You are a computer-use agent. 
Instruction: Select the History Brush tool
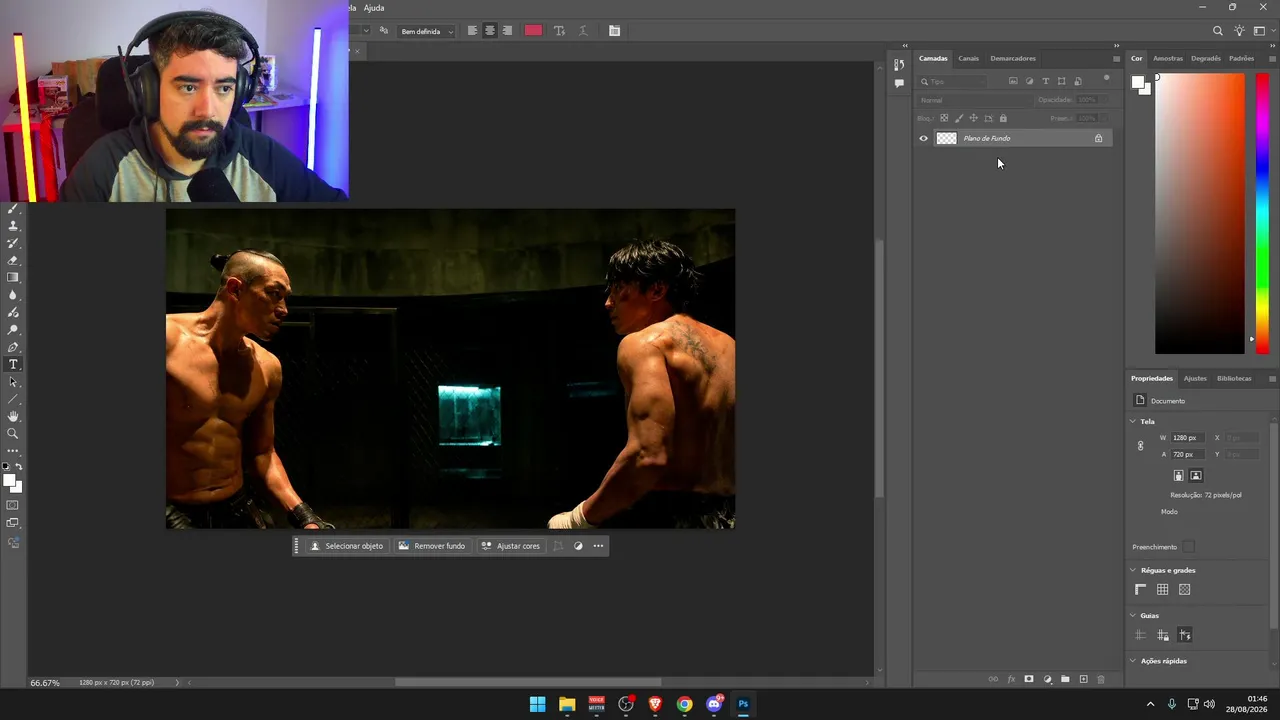[x=13, y=243]
